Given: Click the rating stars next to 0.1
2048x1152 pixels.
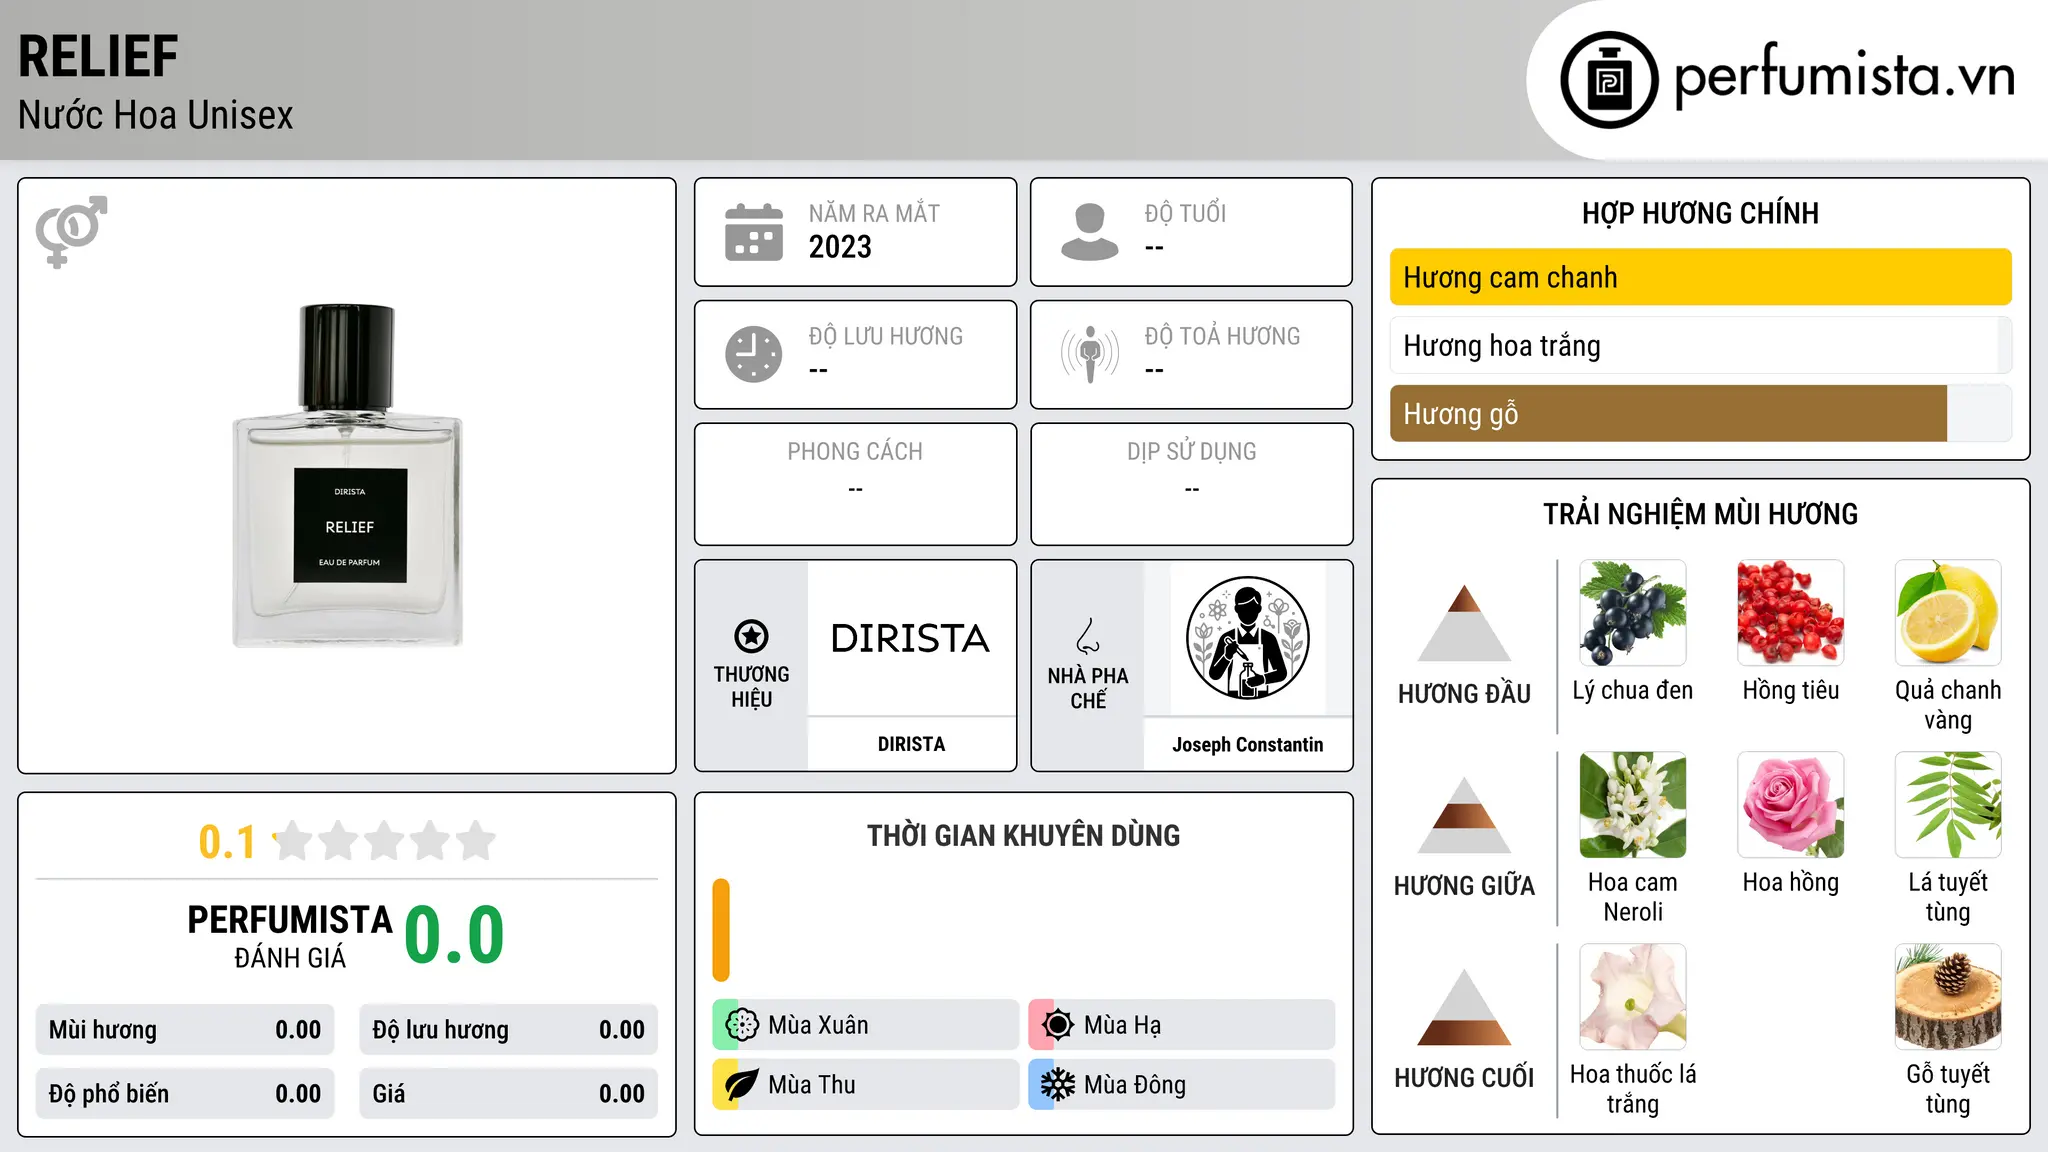Looking at the screenshot, I should [384, 841].
